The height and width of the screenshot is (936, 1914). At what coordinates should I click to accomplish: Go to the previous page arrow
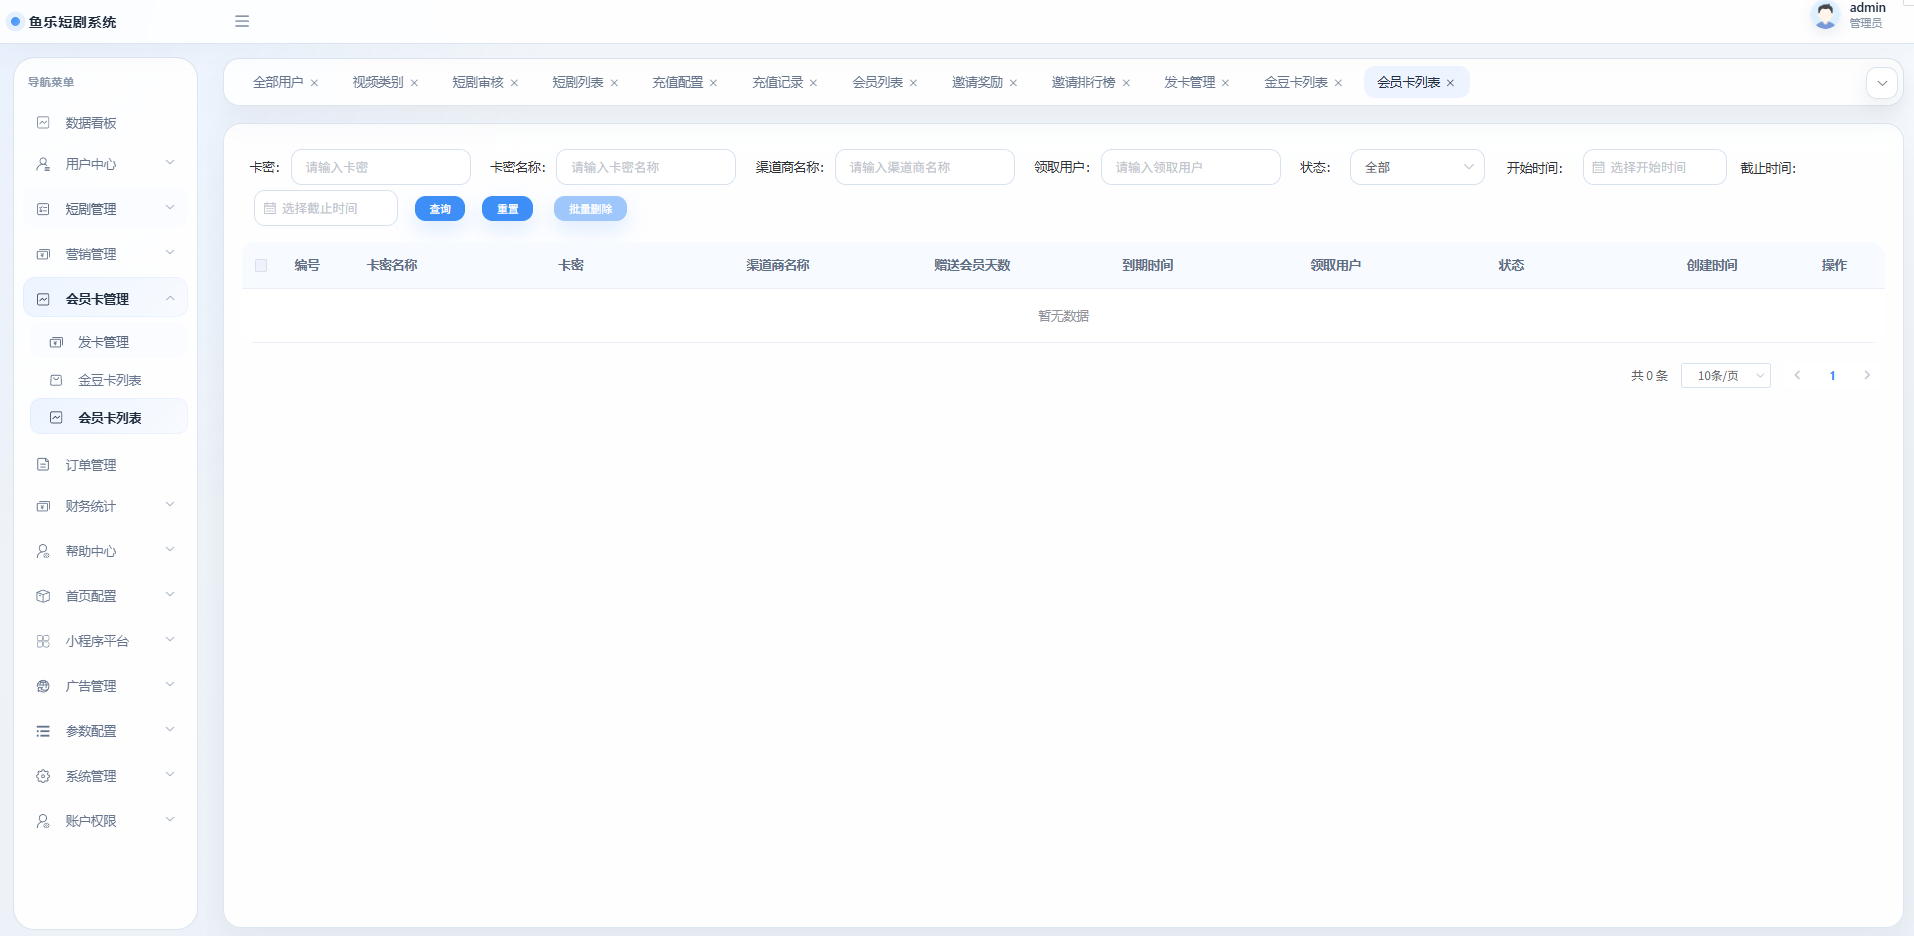click(x=1797, y=376)
